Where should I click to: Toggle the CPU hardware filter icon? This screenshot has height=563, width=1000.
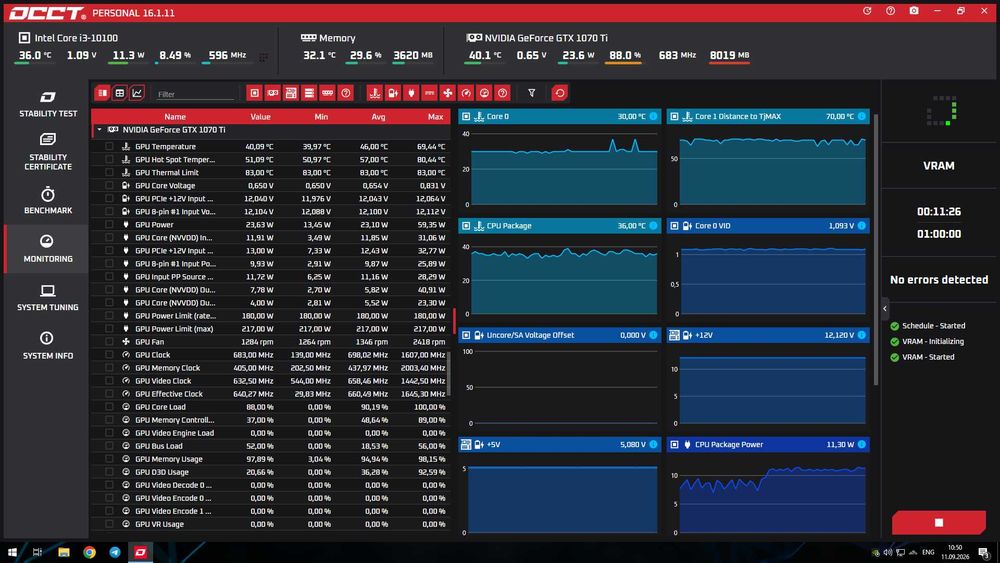(x=254, y=93)
